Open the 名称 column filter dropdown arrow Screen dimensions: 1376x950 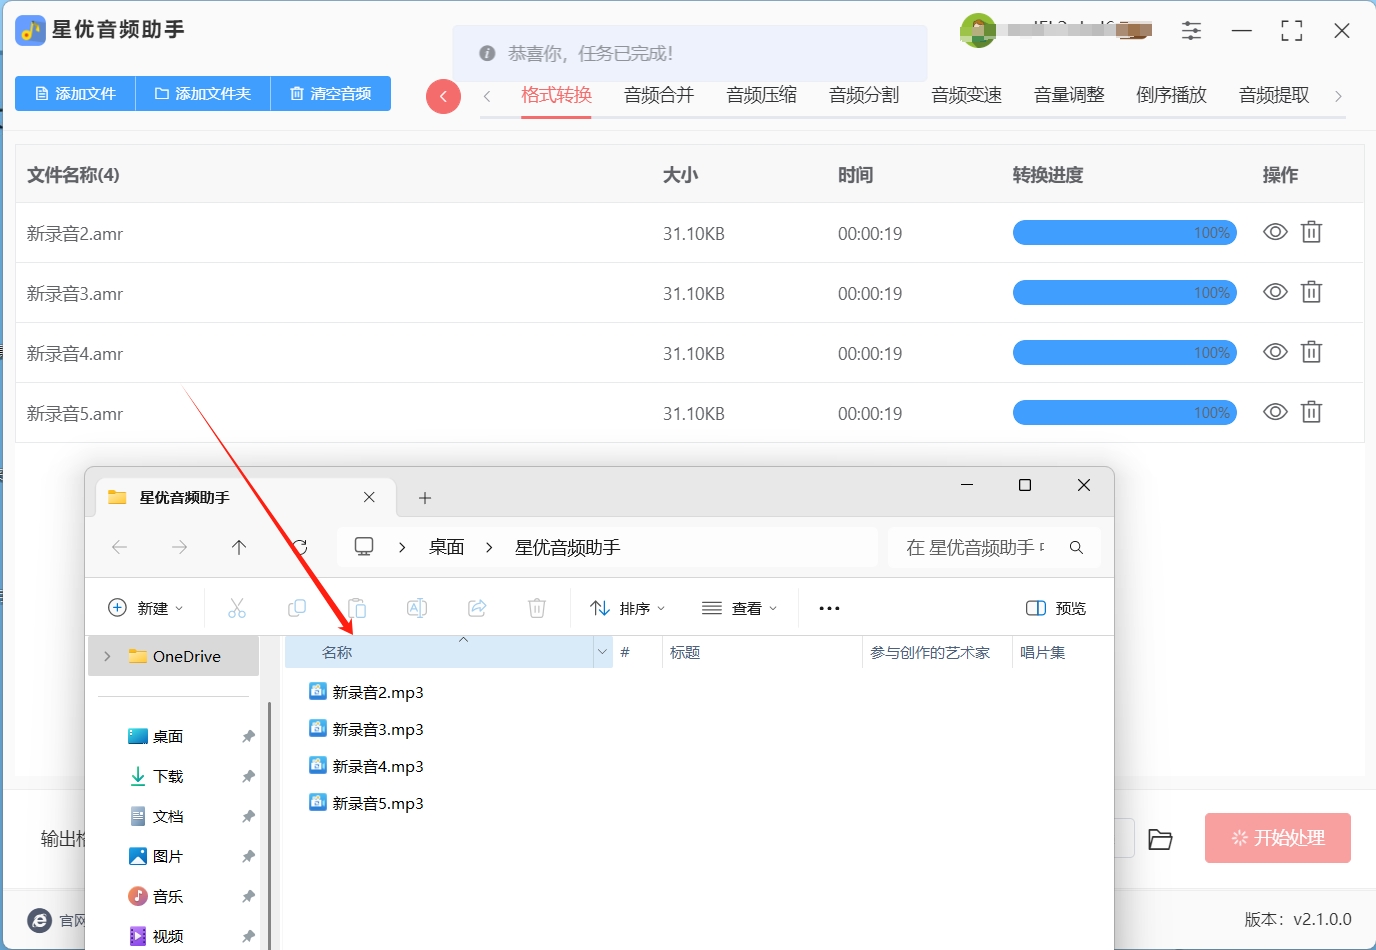602,652
